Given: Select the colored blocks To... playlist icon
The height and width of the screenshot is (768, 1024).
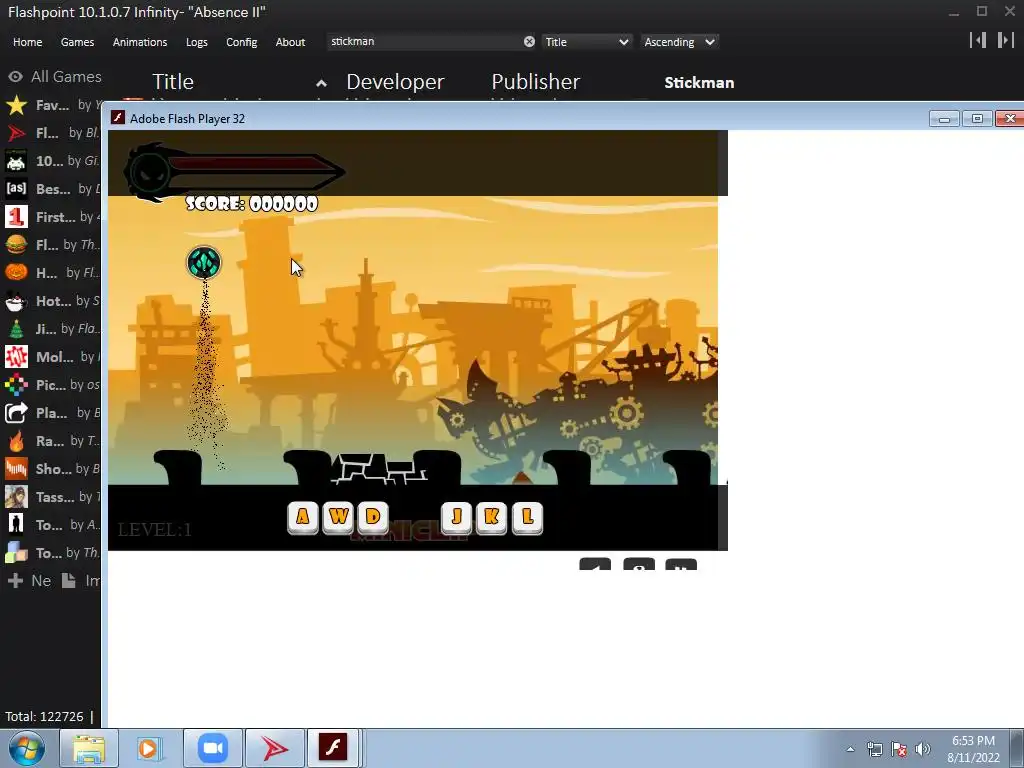Looking at the screenshot, I should 16,553.
